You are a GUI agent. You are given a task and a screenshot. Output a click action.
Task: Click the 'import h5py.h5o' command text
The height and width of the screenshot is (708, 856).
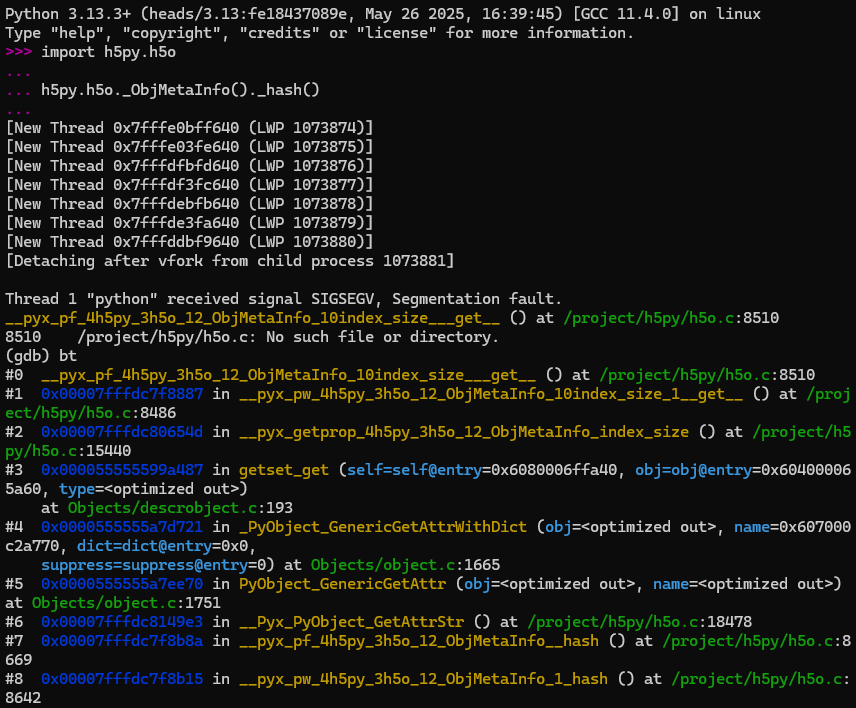point(109,52)
